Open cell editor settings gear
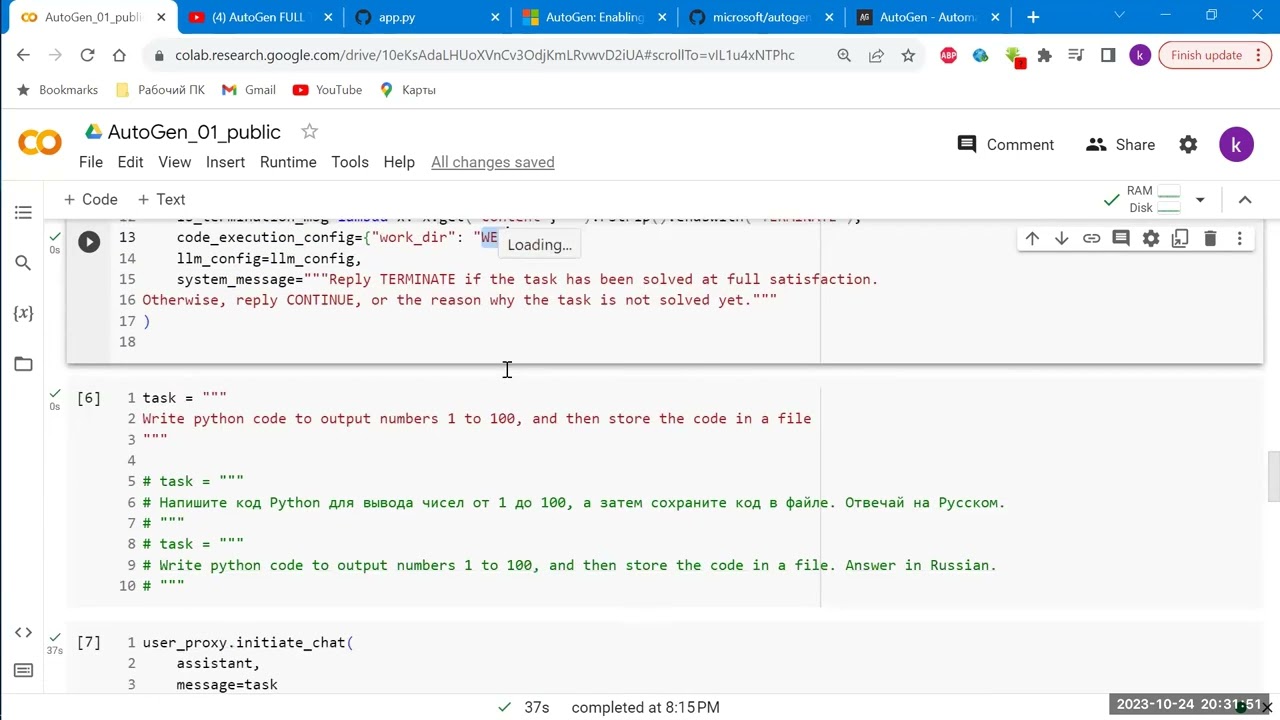The width and height of the screenshot is (1280, 720). pos(1151,238)
